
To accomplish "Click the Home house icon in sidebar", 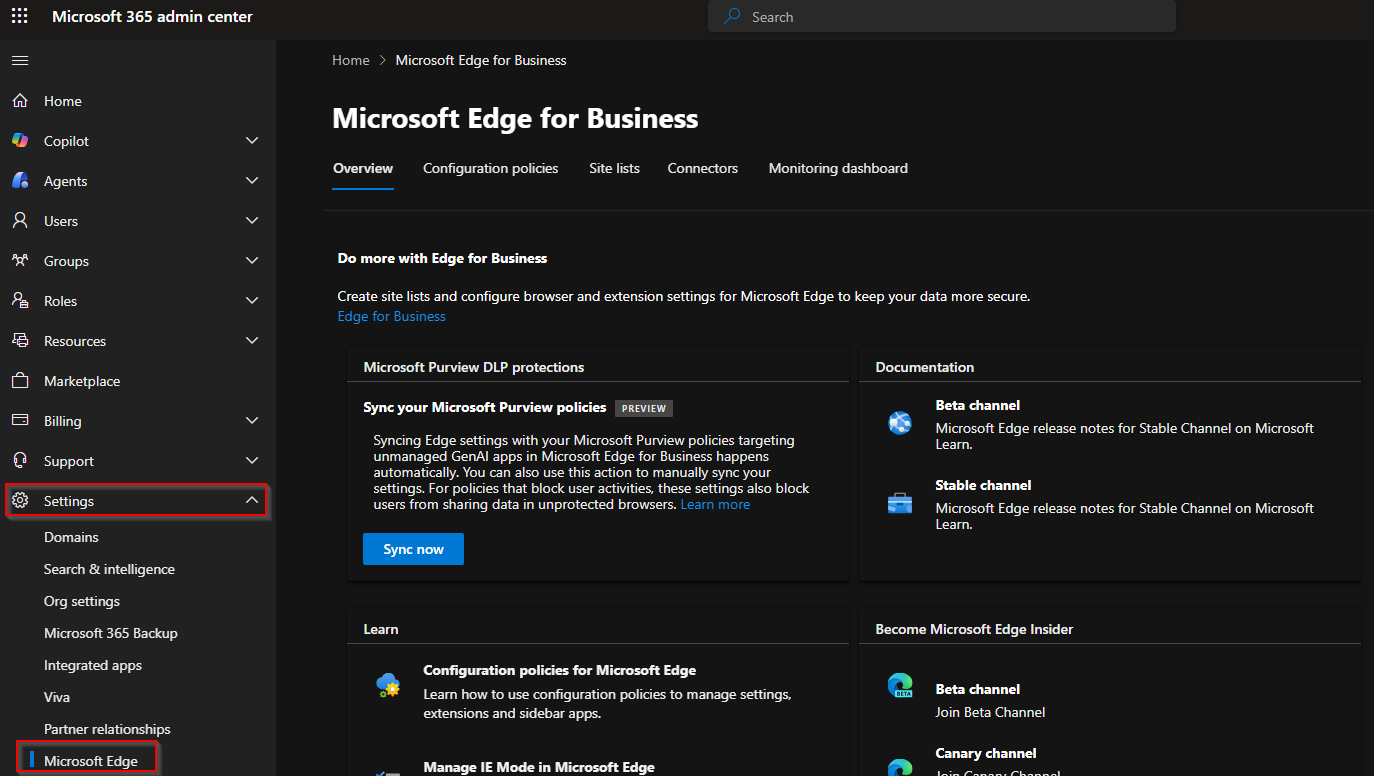I will 20,101.
